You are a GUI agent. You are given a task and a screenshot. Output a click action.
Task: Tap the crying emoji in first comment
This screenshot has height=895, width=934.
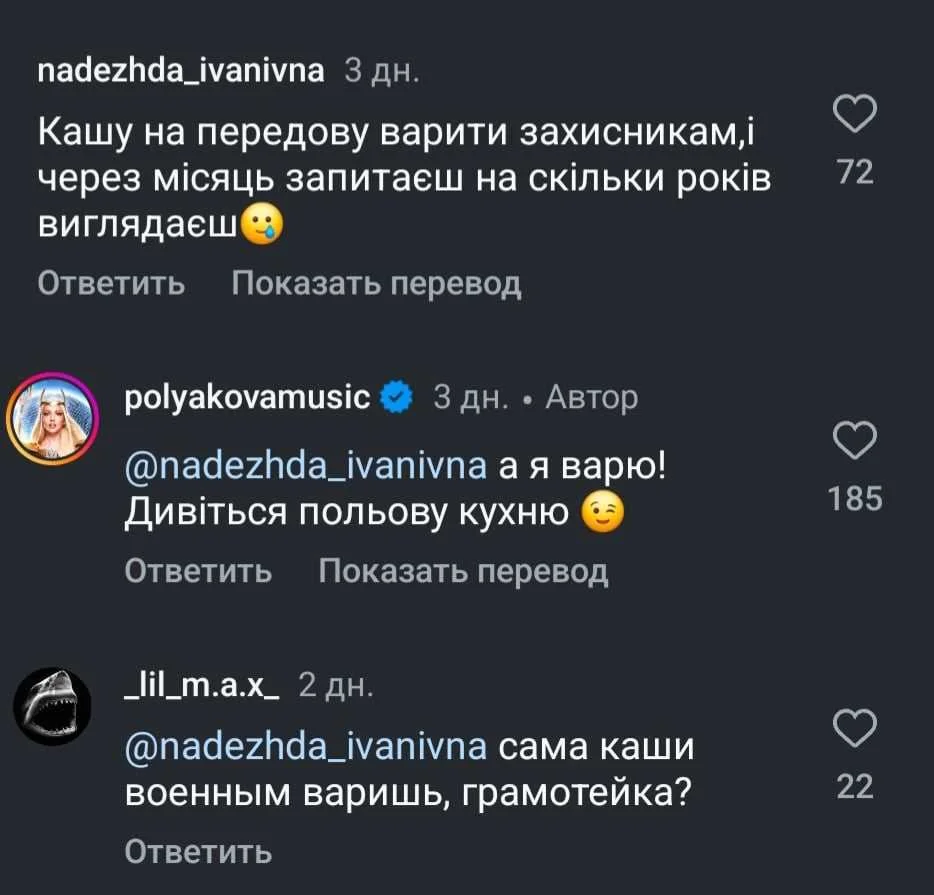click(x=264, y=223)
